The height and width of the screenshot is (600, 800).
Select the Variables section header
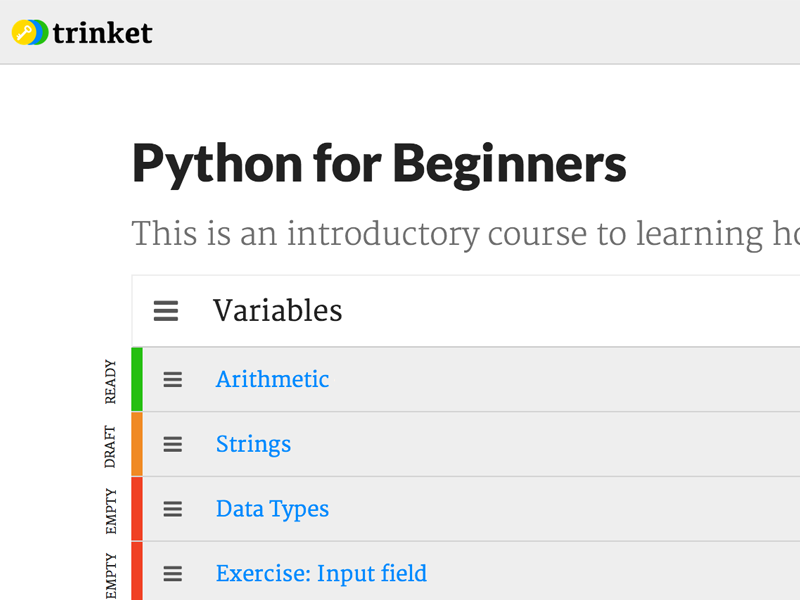(x=278, y=311)
